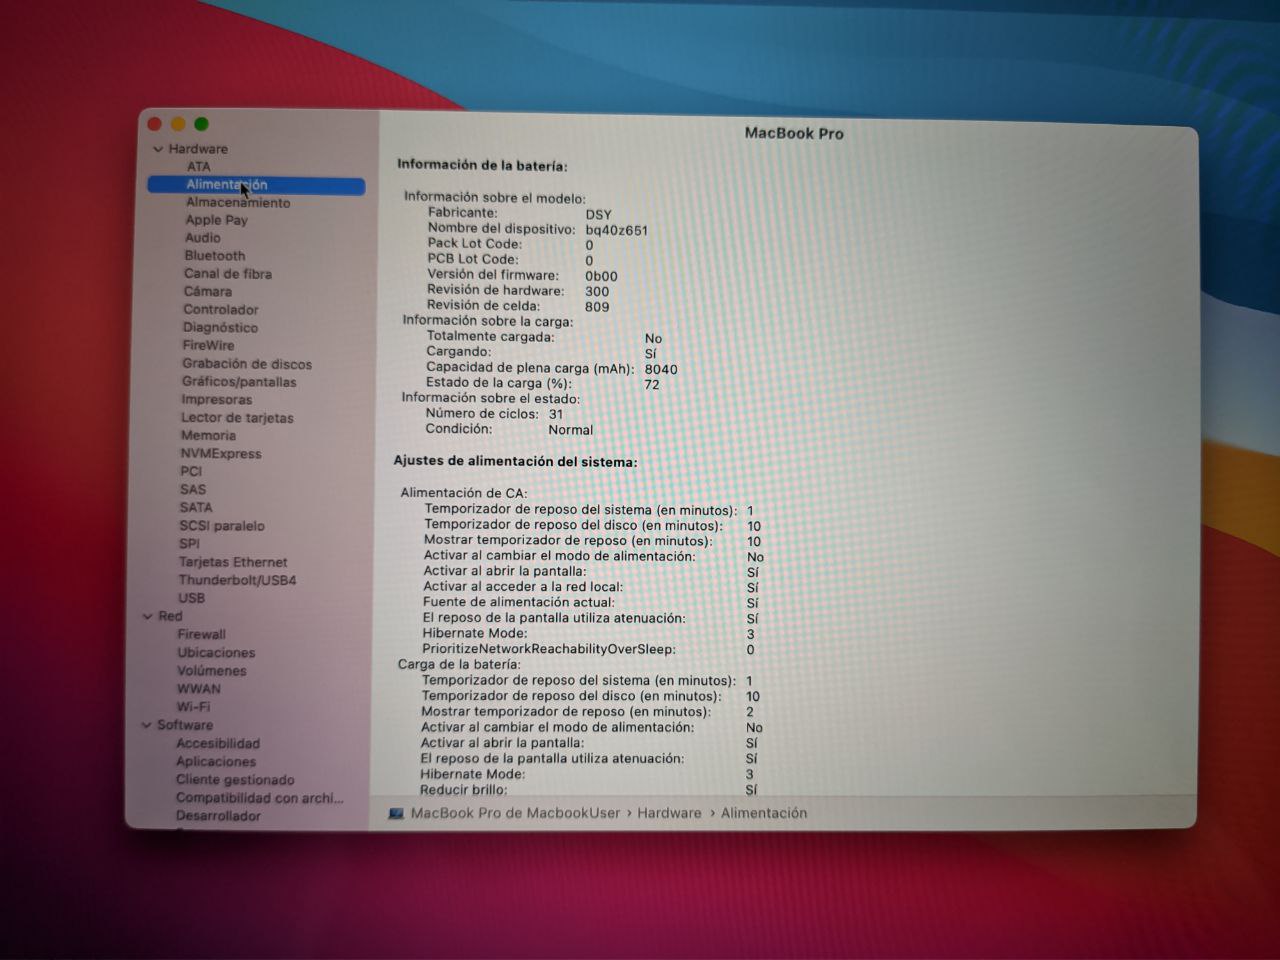Open Impresoras hardware info

point(216,400)
